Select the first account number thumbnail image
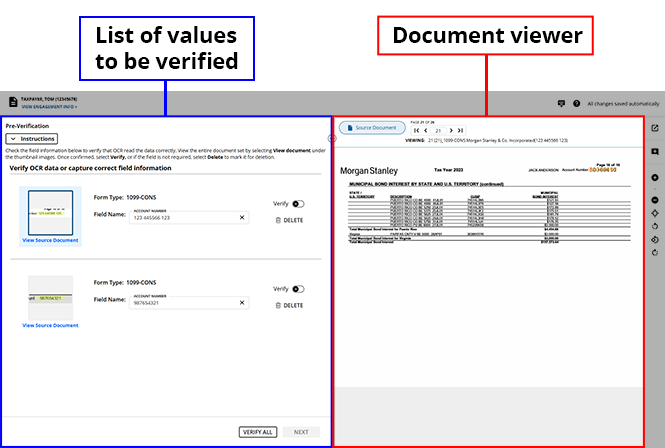This screenshot has width=665, height=448. pos(50,213)
